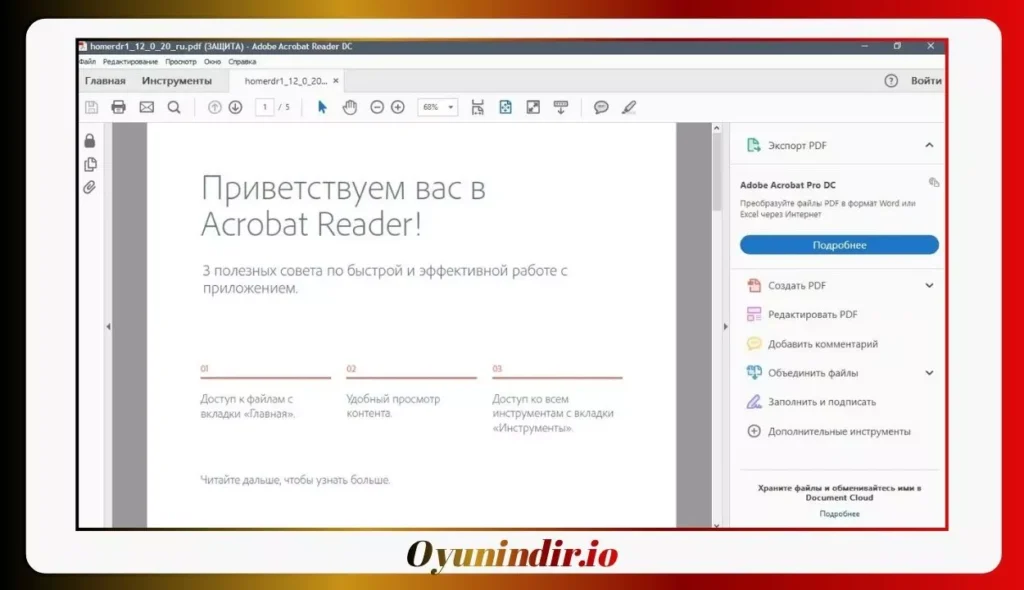Go to previous page arrow
The height and width of the screenshot is (590, 1024).
pos(214,107)
